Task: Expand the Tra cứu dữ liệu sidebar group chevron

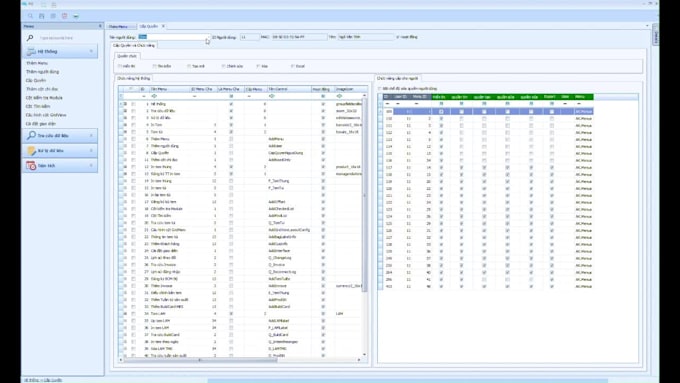Action: [91, 136]
